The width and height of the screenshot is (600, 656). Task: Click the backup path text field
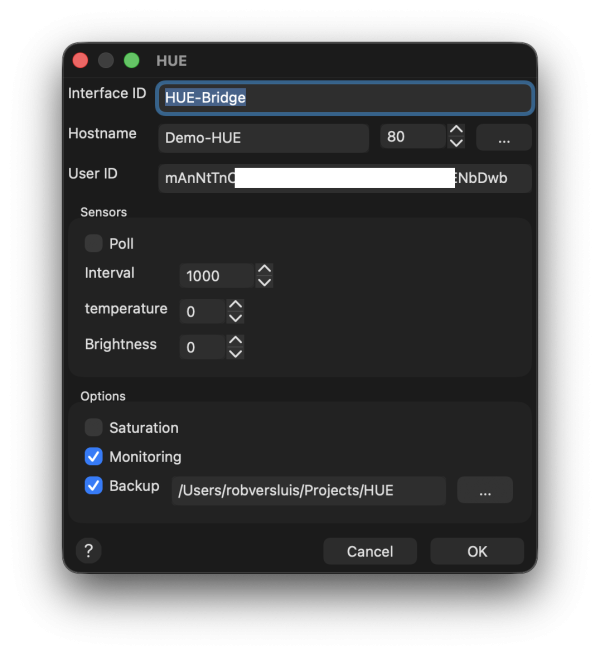pos(308,490)
